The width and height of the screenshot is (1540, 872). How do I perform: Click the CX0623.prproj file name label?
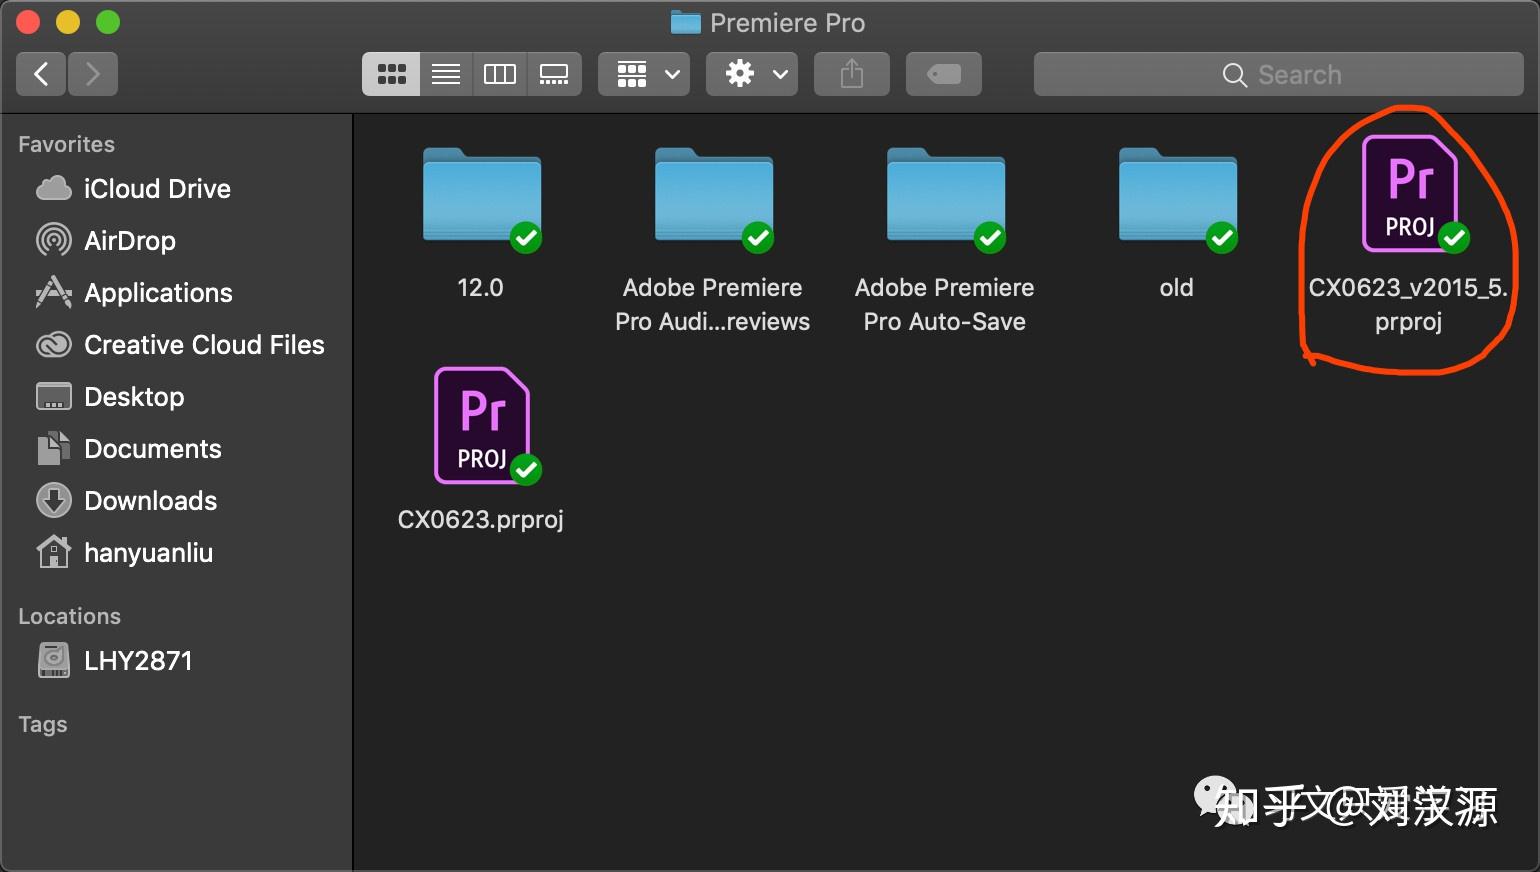[x=481, y=520]
